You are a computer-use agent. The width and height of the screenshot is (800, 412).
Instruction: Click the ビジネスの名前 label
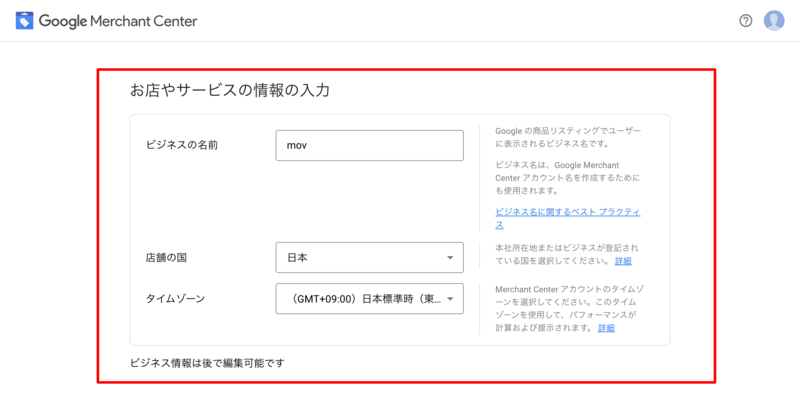(x=182, y=145)
